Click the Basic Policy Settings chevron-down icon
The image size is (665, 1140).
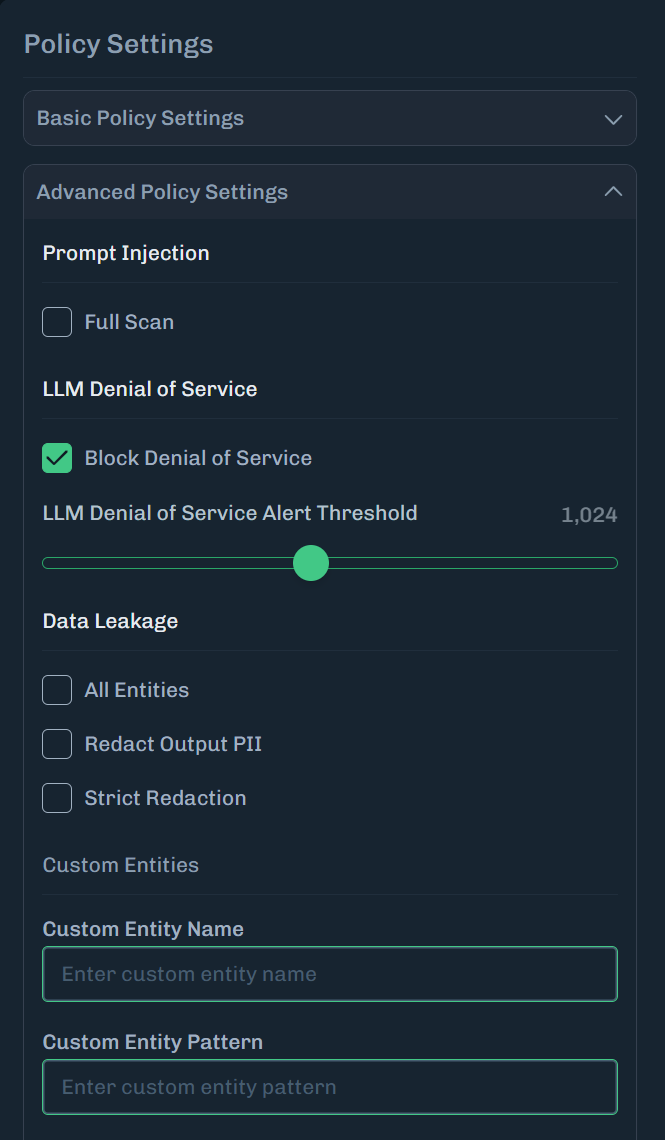(x=613, y=119)
